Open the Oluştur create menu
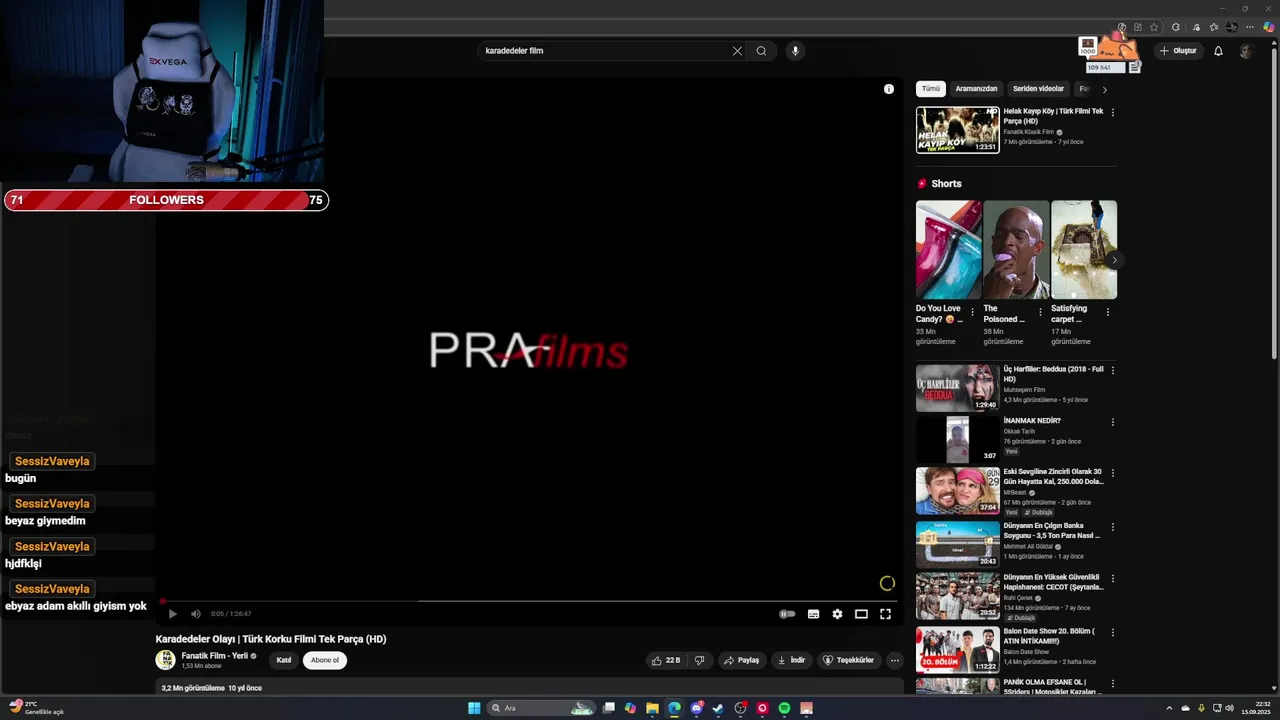The width and height of the screenshot is (1280, 720). point(1178,51)
